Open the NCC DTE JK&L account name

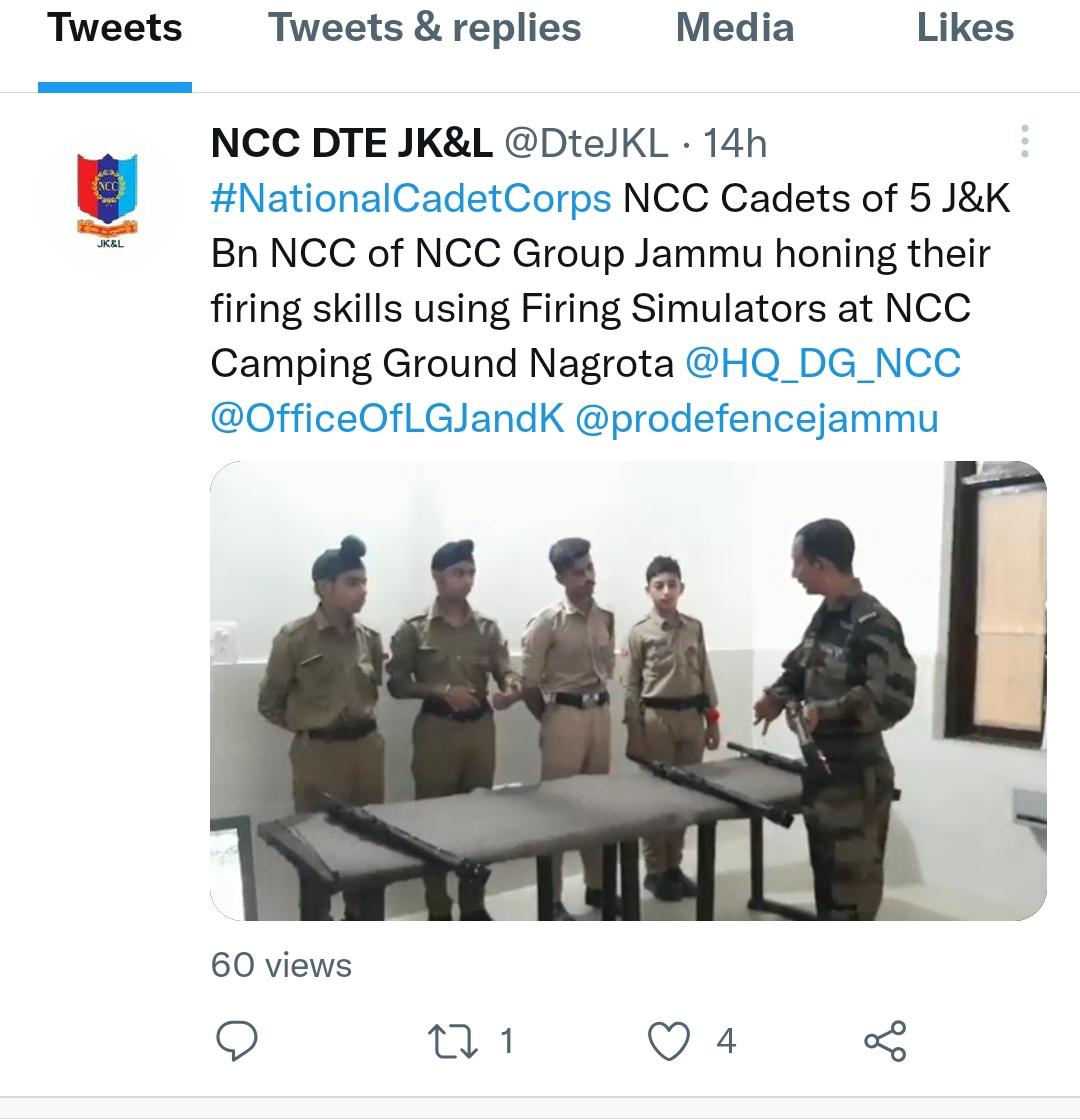click(x=351, y=144)
